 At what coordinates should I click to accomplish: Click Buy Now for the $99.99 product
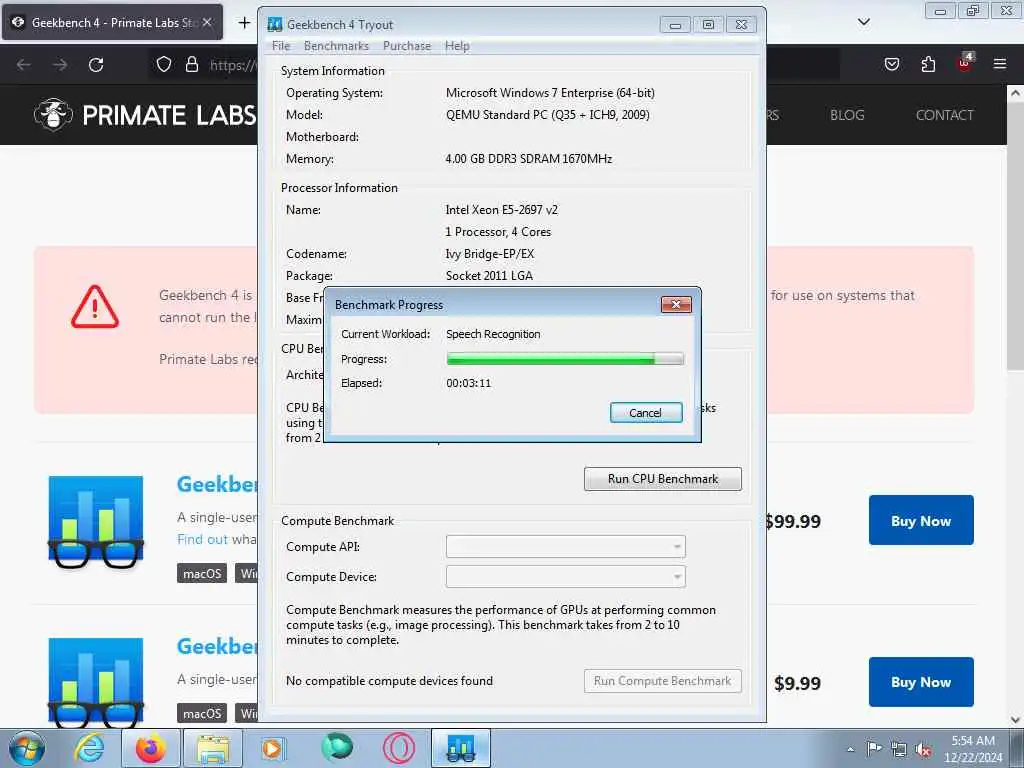921,520
